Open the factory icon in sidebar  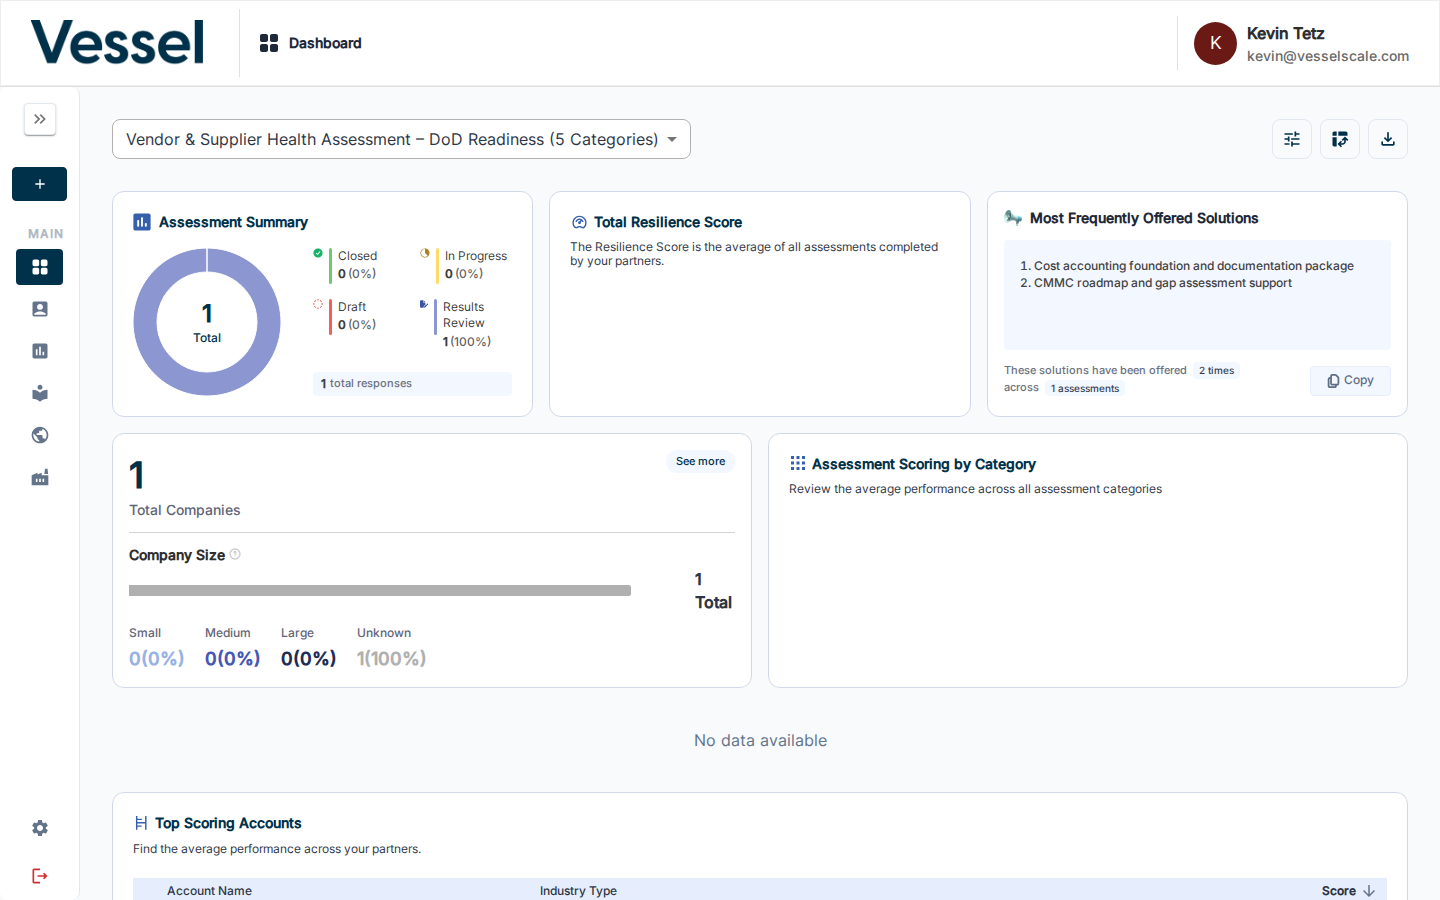40,478
